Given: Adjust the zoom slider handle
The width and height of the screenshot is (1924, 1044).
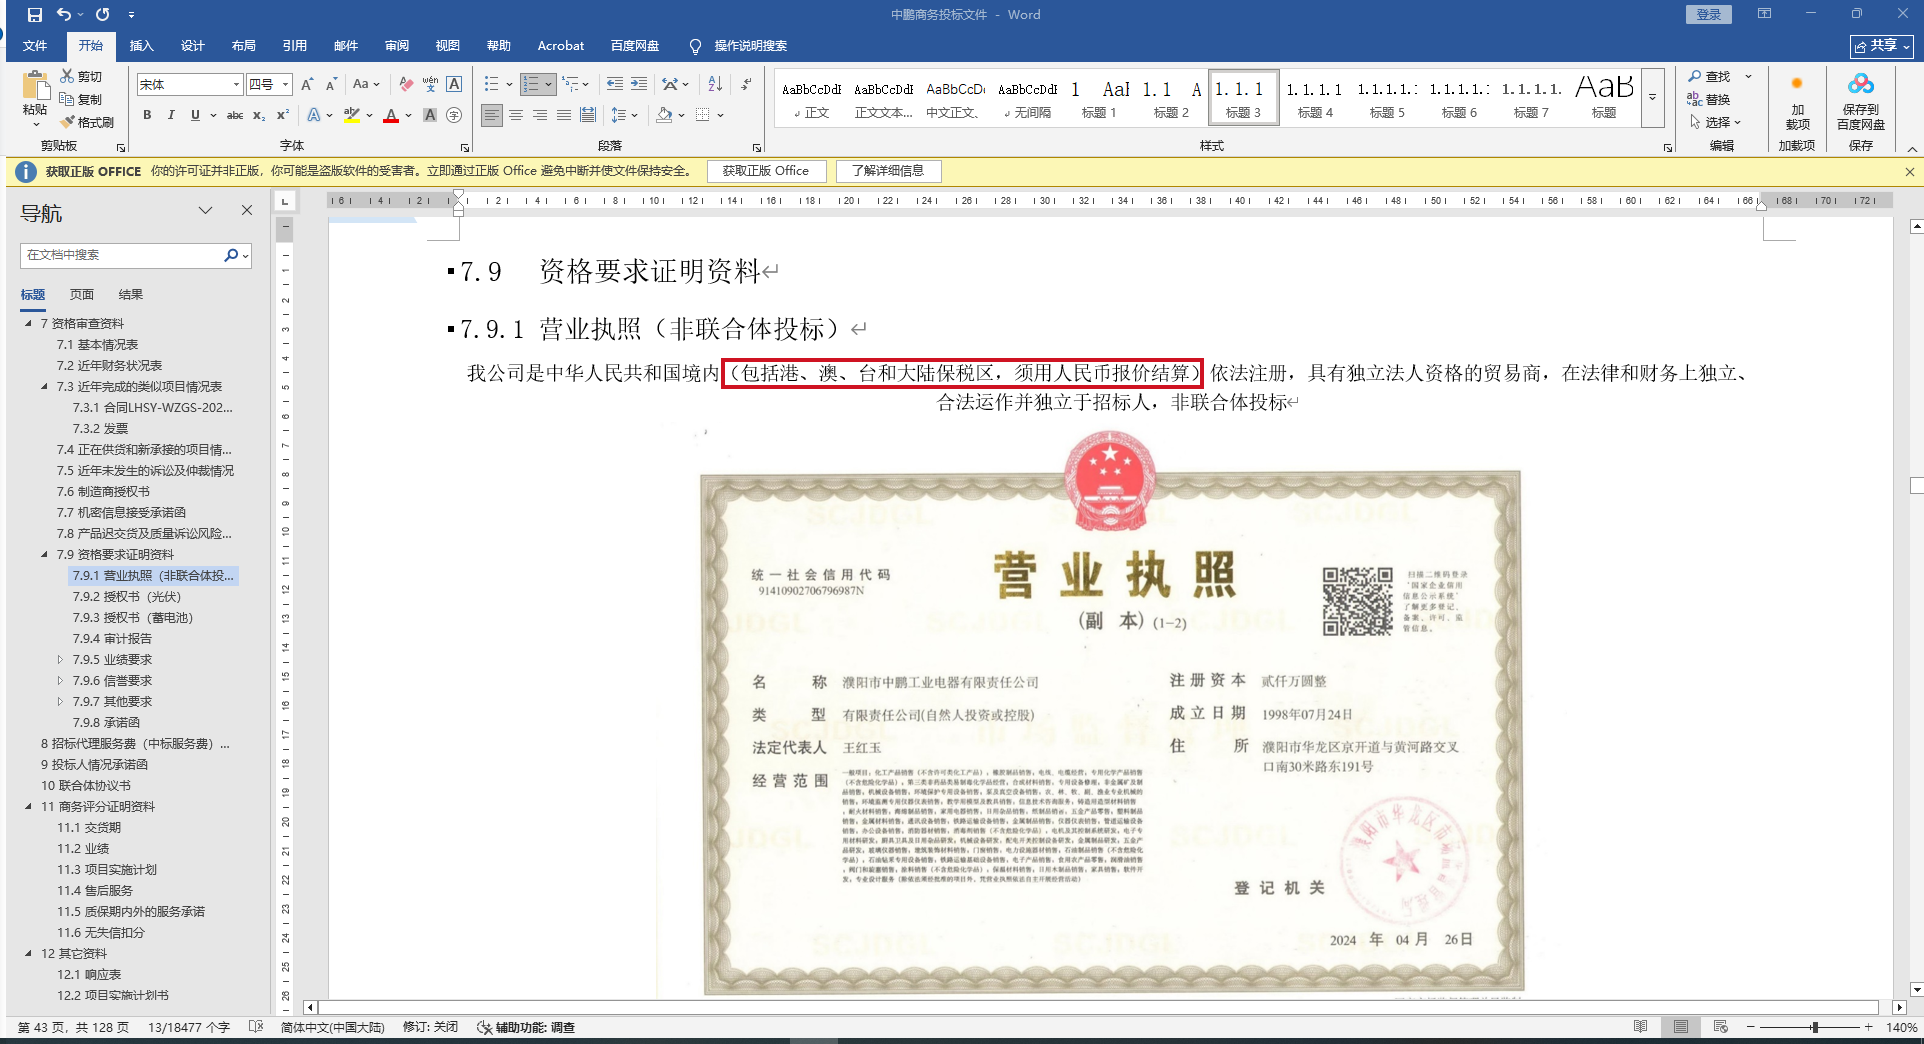Looking at the screenshot, I should pyautogui.click(x=1814, y=1027).
